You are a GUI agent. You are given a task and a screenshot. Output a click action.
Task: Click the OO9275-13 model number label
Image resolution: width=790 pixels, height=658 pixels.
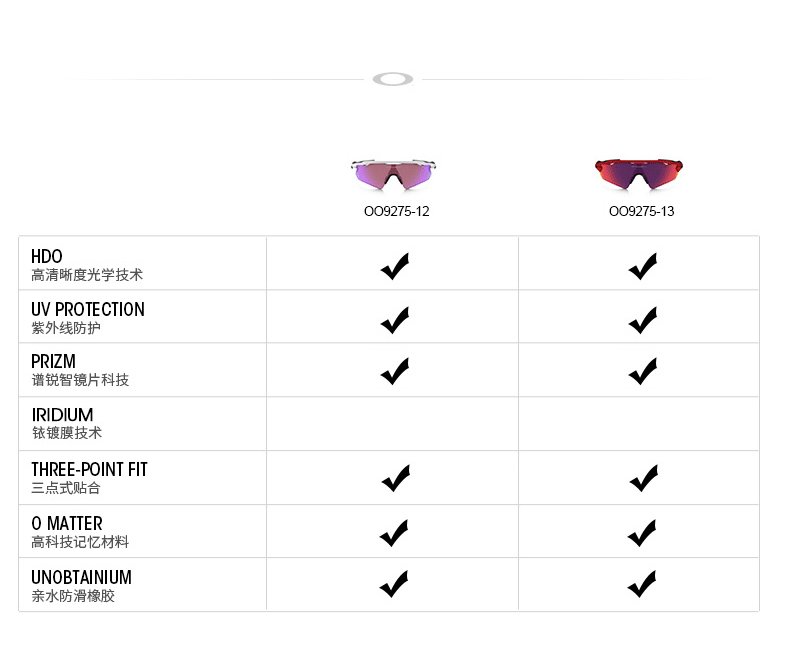point(641,211)
